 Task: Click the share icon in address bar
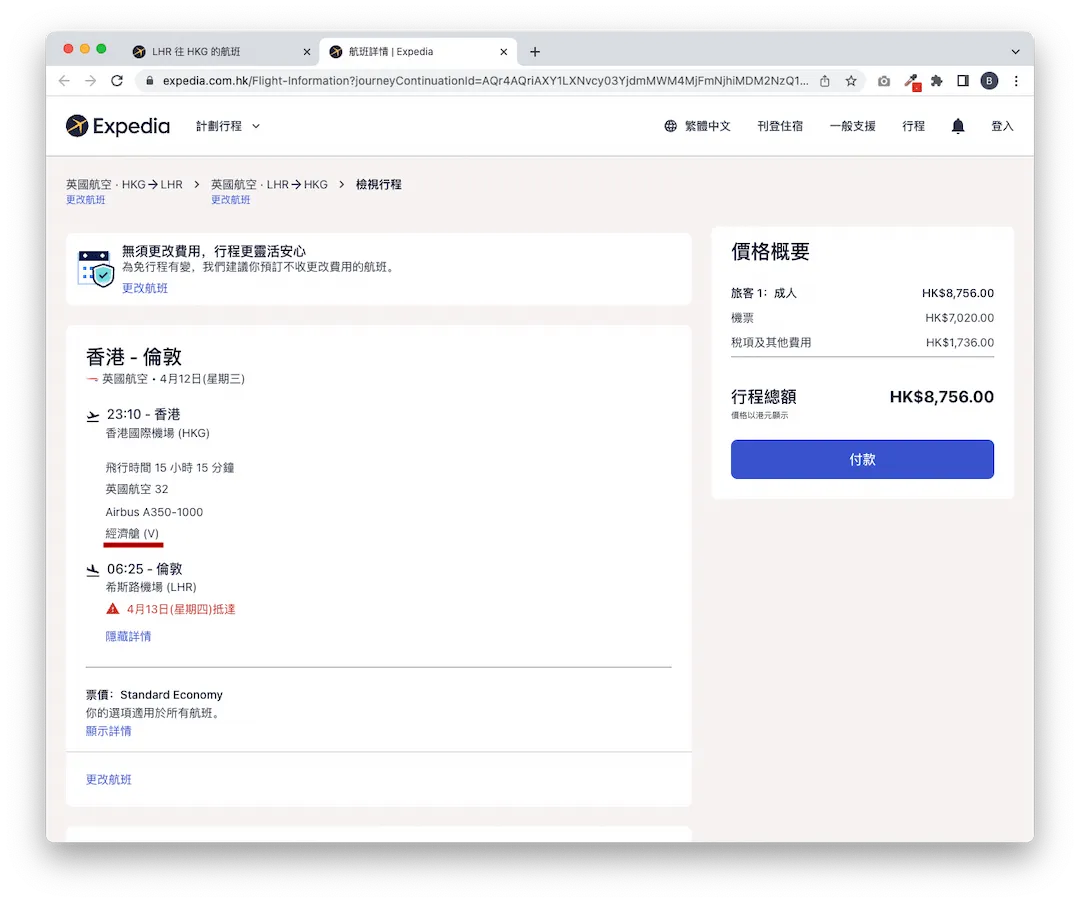pos(824,81)
